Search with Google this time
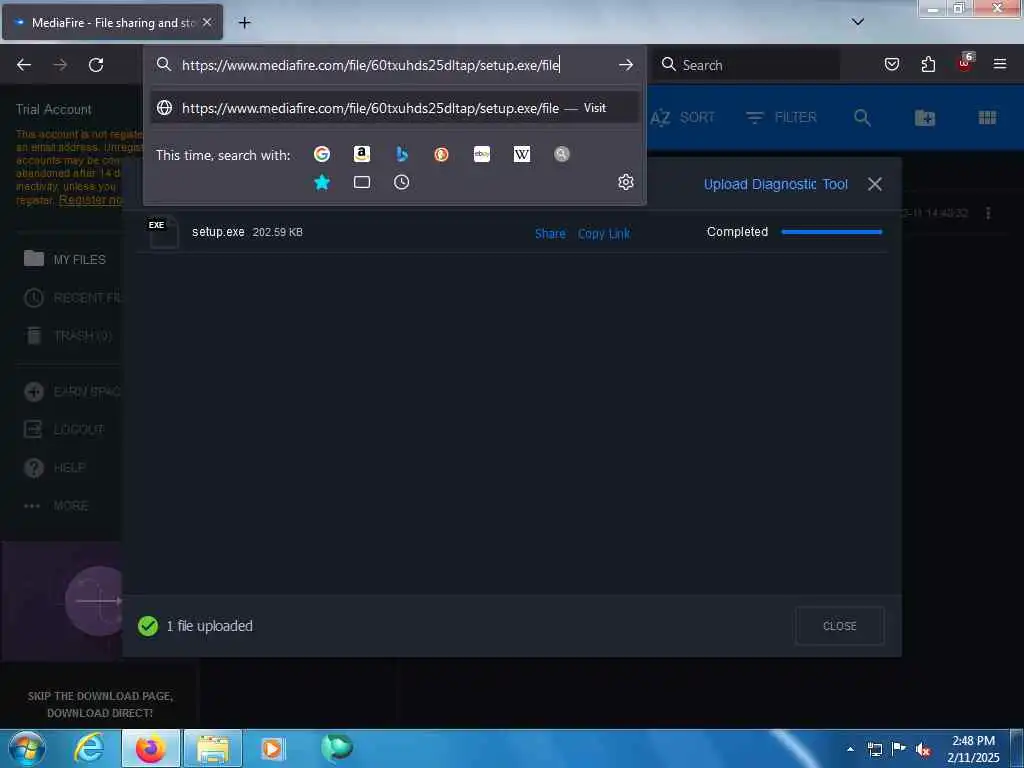Image resolution: width=1024 pixels, height=768 pixels. [x=321, y=154]
